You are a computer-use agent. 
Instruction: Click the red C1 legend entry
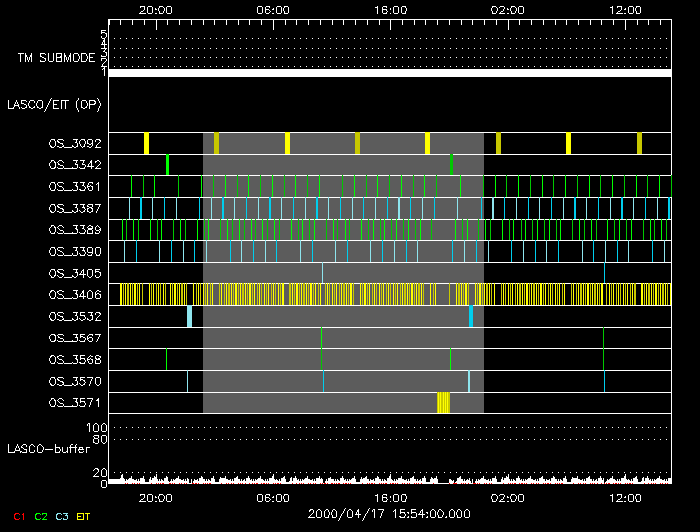coord(16,517)
